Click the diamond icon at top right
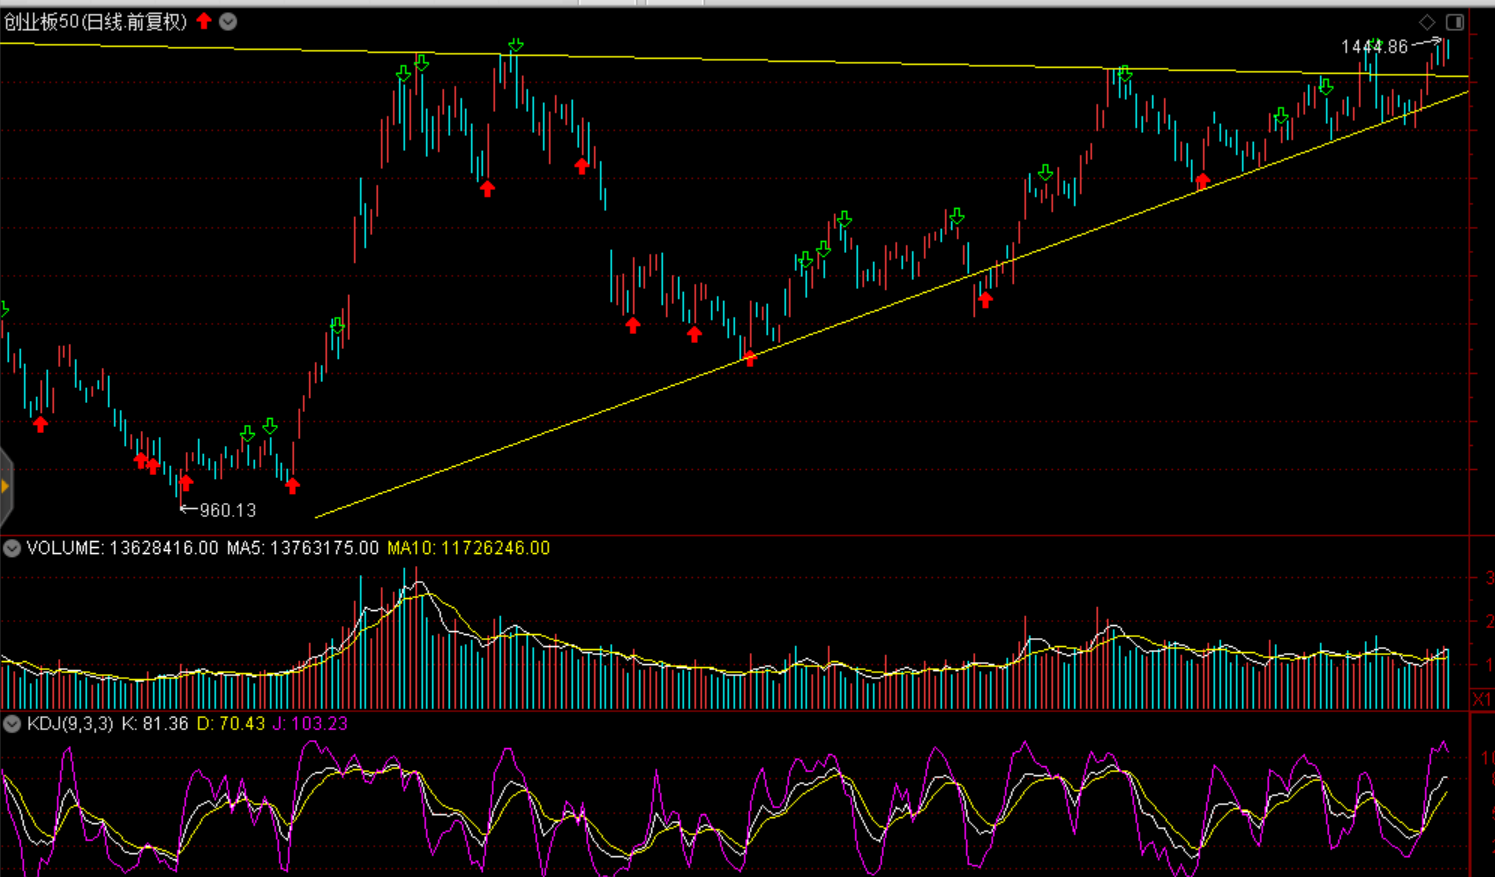Viewport: 1495px width, 877px height. pos(1427,22)
